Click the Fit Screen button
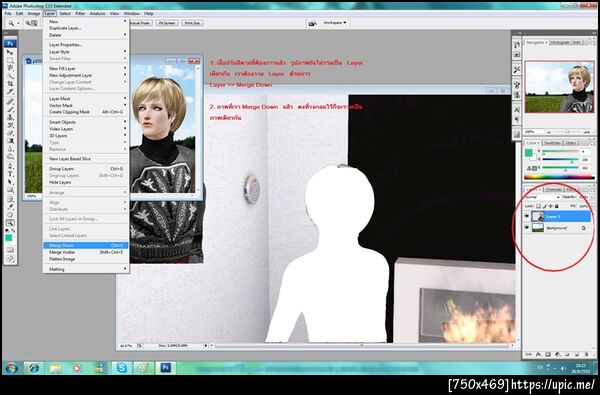 [x=167, y=23]
